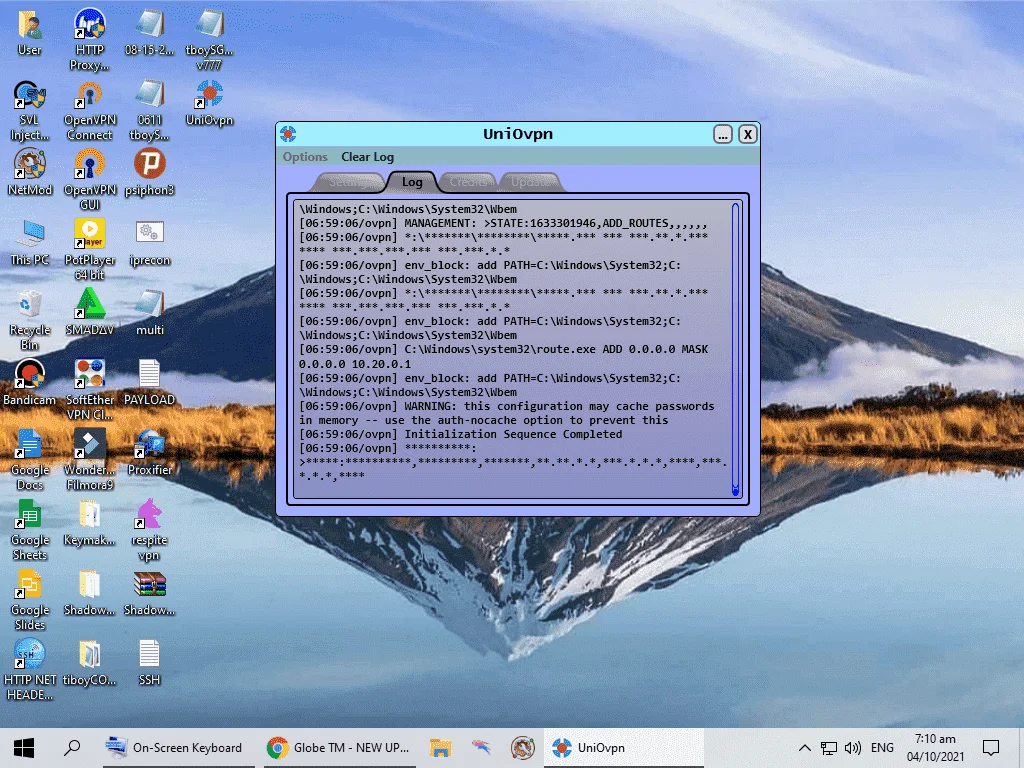
Task: Minimize UniOvpn with the ellipsis button
Action: pos(722,134)
